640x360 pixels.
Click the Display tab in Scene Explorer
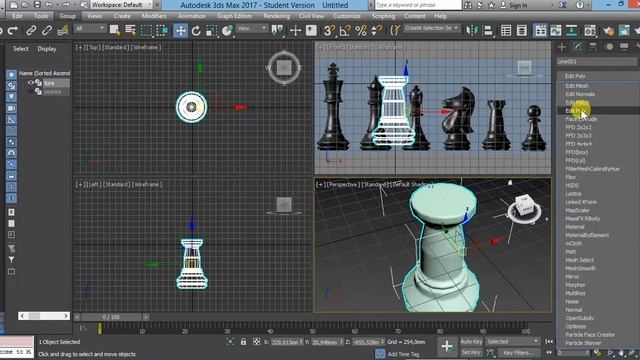47,49
